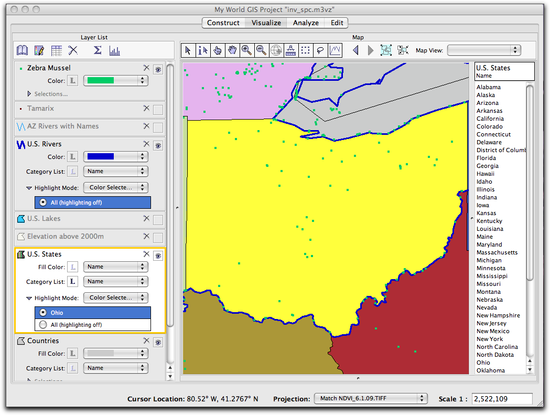Open the histogram chart icon

pos(114,51)
